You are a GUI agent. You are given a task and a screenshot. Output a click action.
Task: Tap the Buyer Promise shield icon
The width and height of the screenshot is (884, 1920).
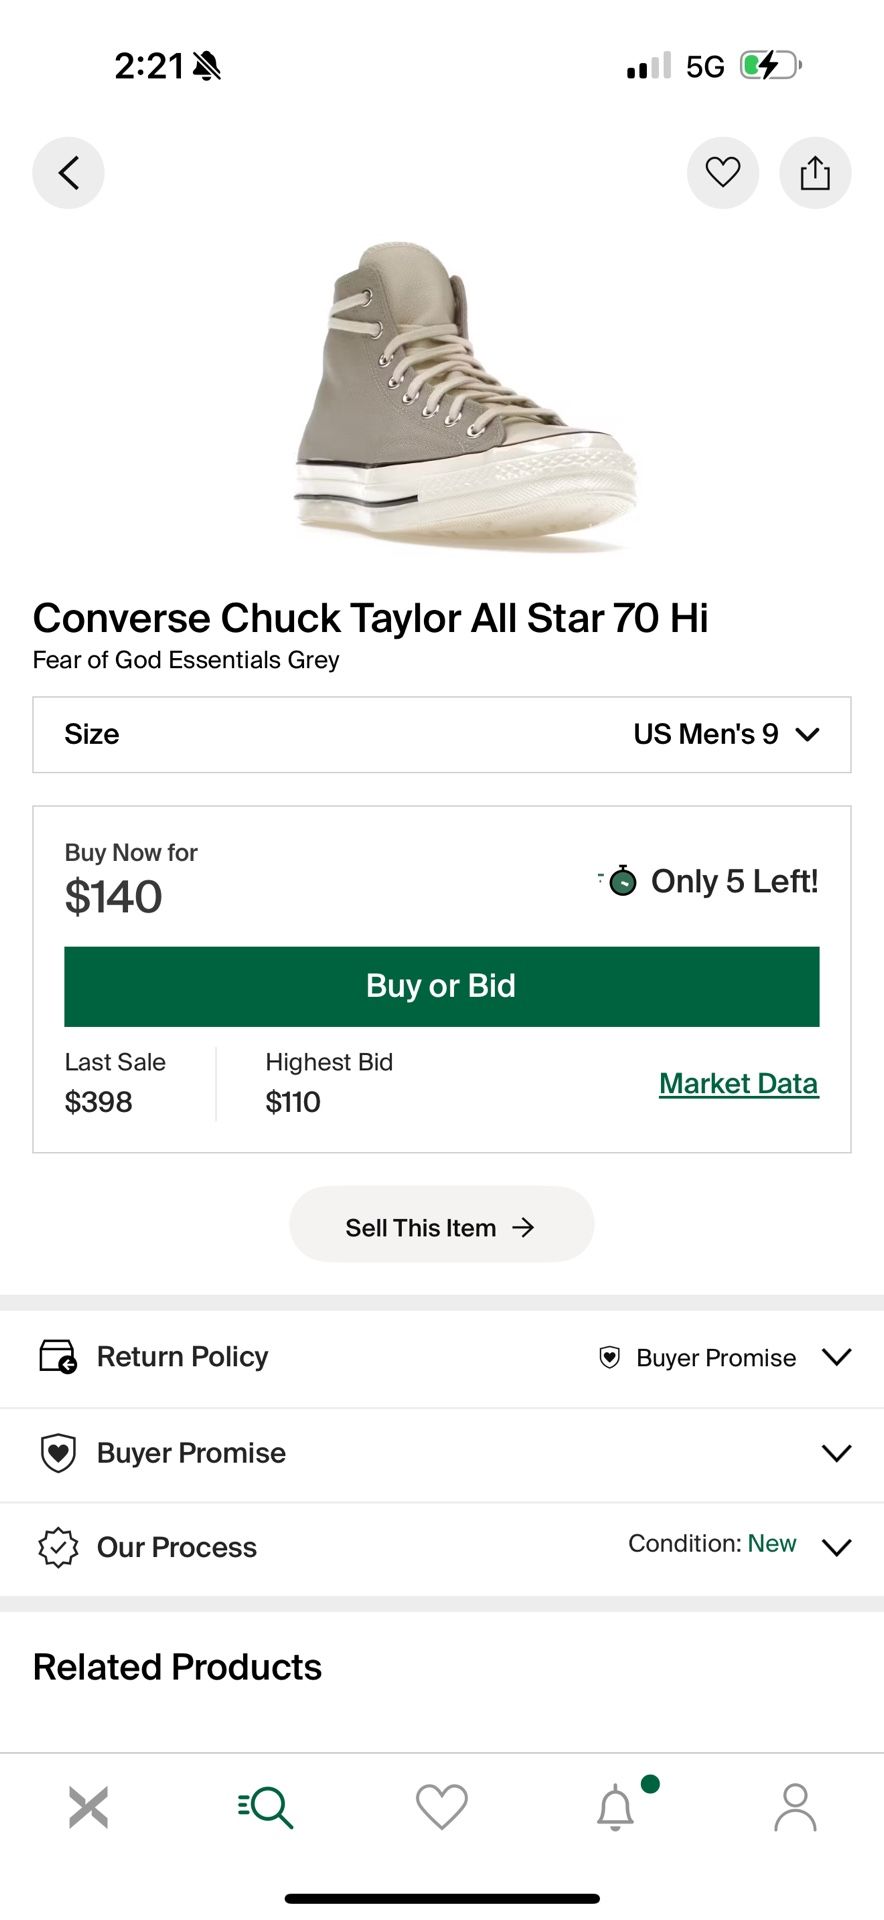click(57, 1453)
